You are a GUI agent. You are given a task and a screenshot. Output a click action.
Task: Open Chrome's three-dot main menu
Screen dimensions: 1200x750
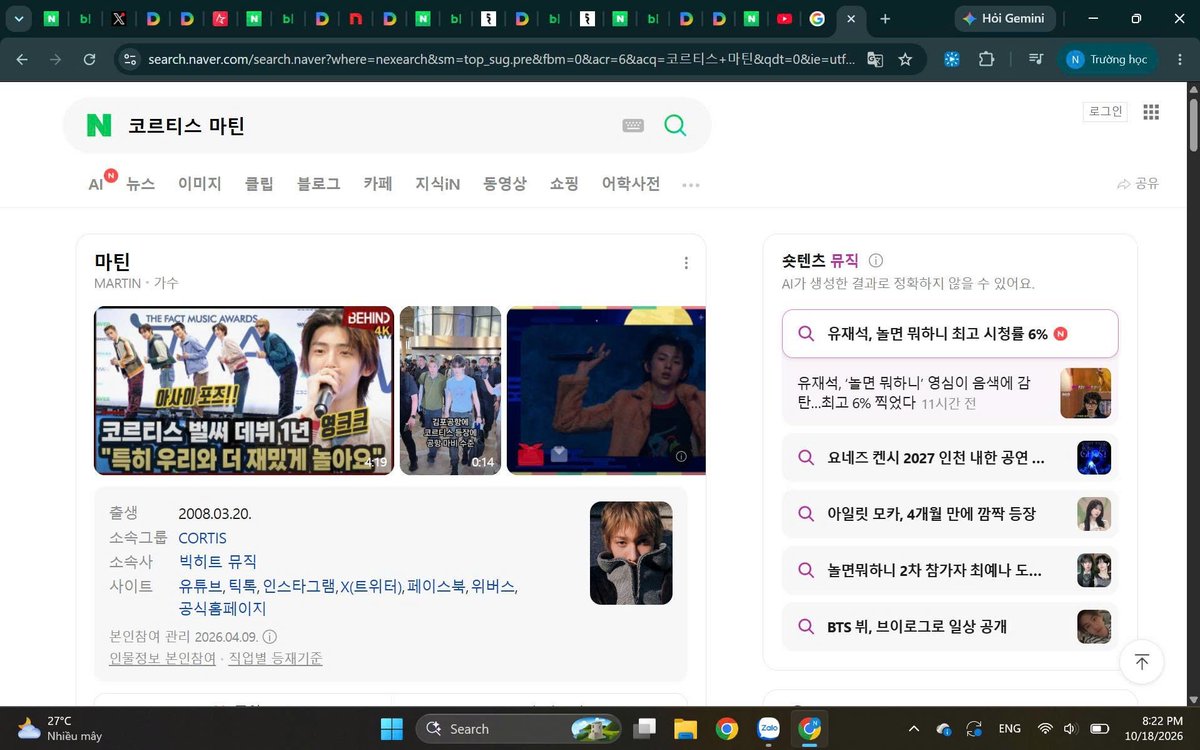(x=1179, y=60)
